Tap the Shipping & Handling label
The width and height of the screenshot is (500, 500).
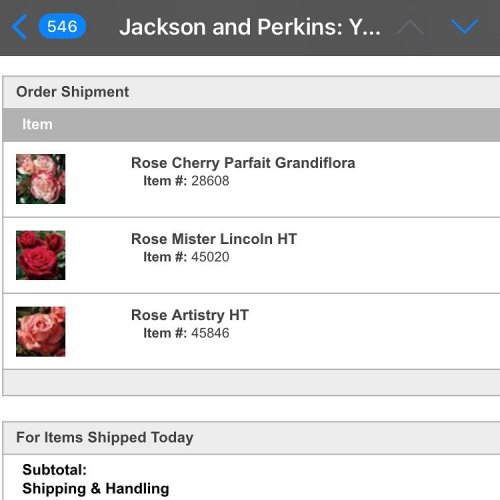point(96,489)
